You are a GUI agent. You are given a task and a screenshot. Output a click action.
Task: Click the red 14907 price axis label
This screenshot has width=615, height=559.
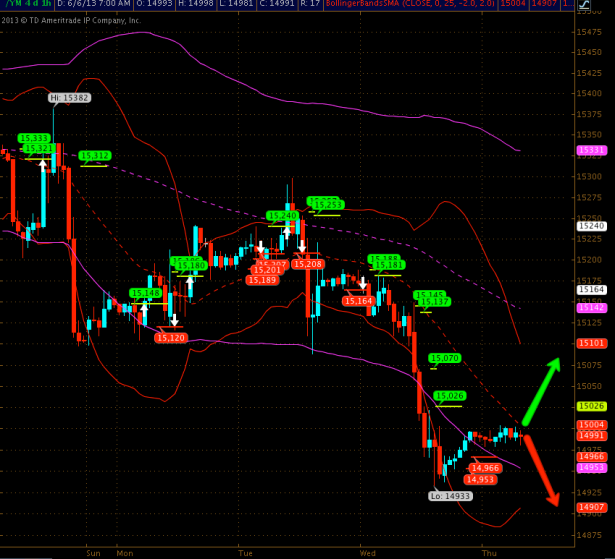pyautogui.click(x=591, y=507)
